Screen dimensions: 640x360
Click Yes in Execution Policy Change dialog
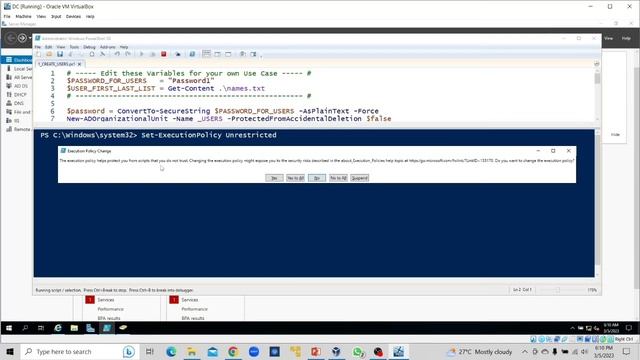point(274,178)
